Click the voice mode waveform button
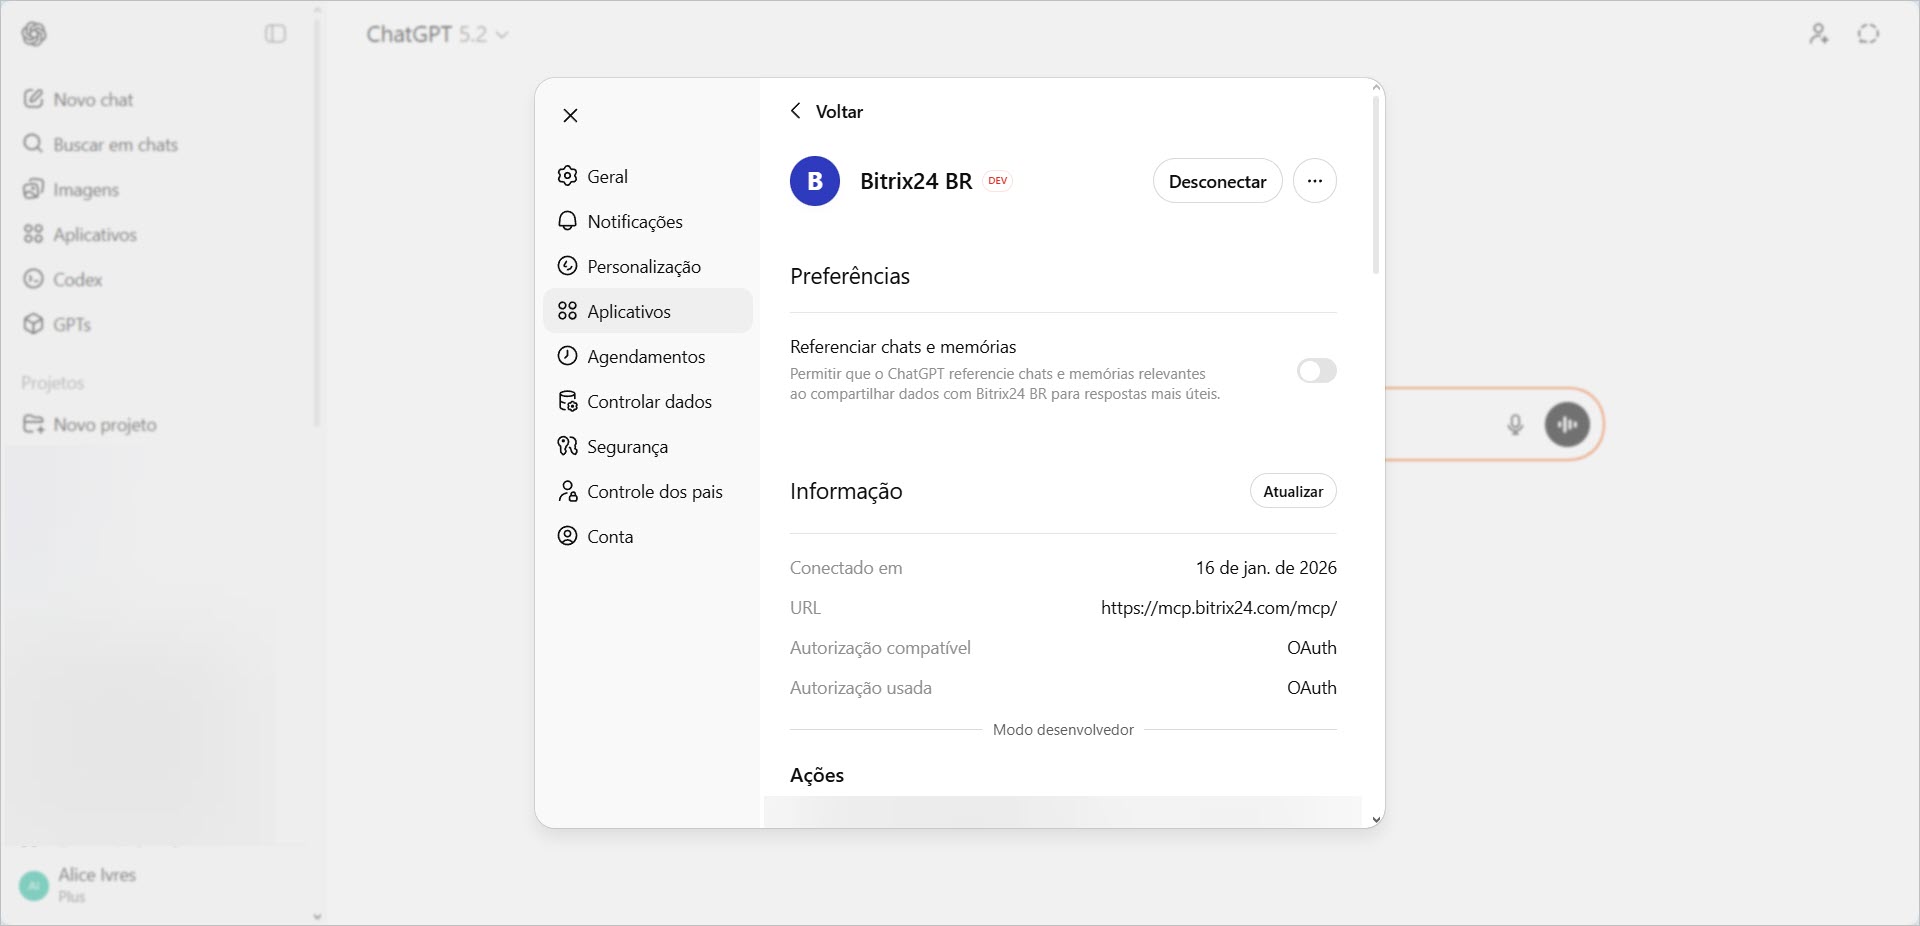Image resolution: width=1920 pixels, height=926 pixels. (1567, 424)
